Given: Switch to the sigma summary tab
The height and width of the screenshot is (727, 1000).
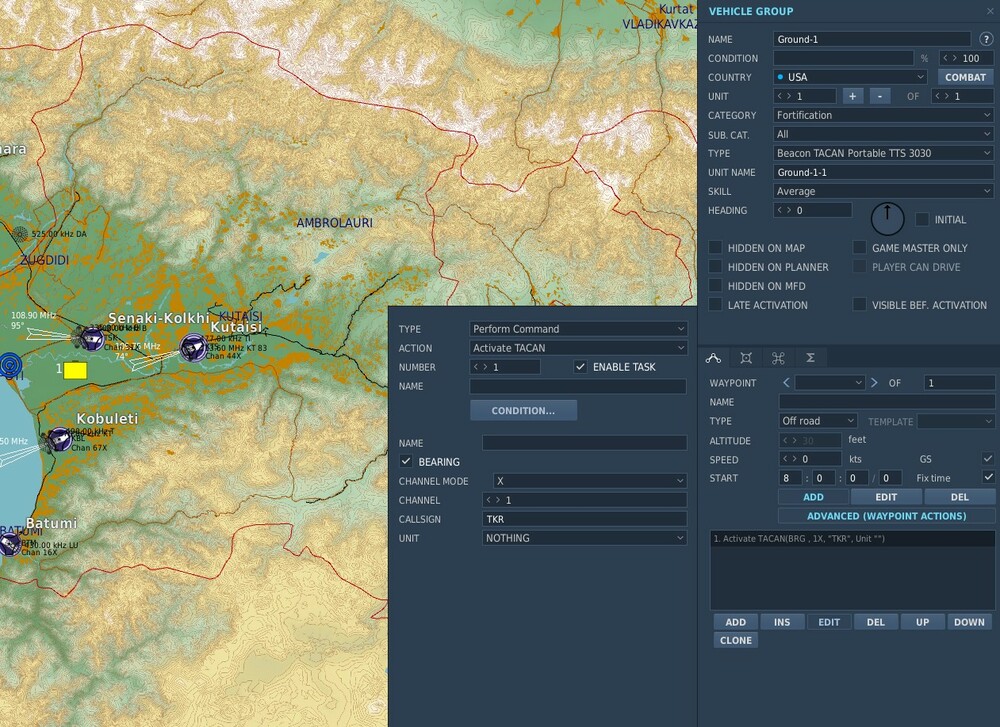Looking at the screenshot, I should [x=811, y=357].
